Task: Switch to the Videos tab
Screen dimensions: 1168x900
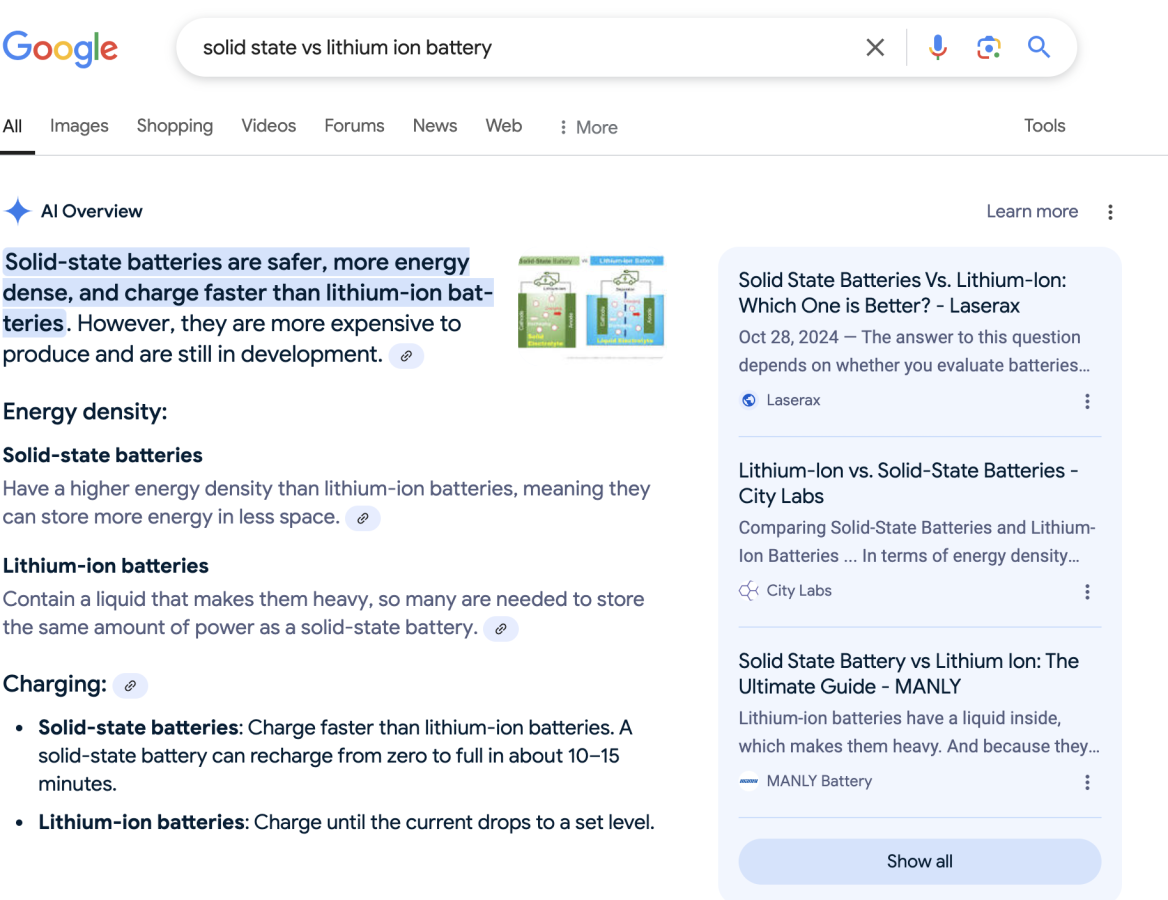Action: click(x=268, y=126)
